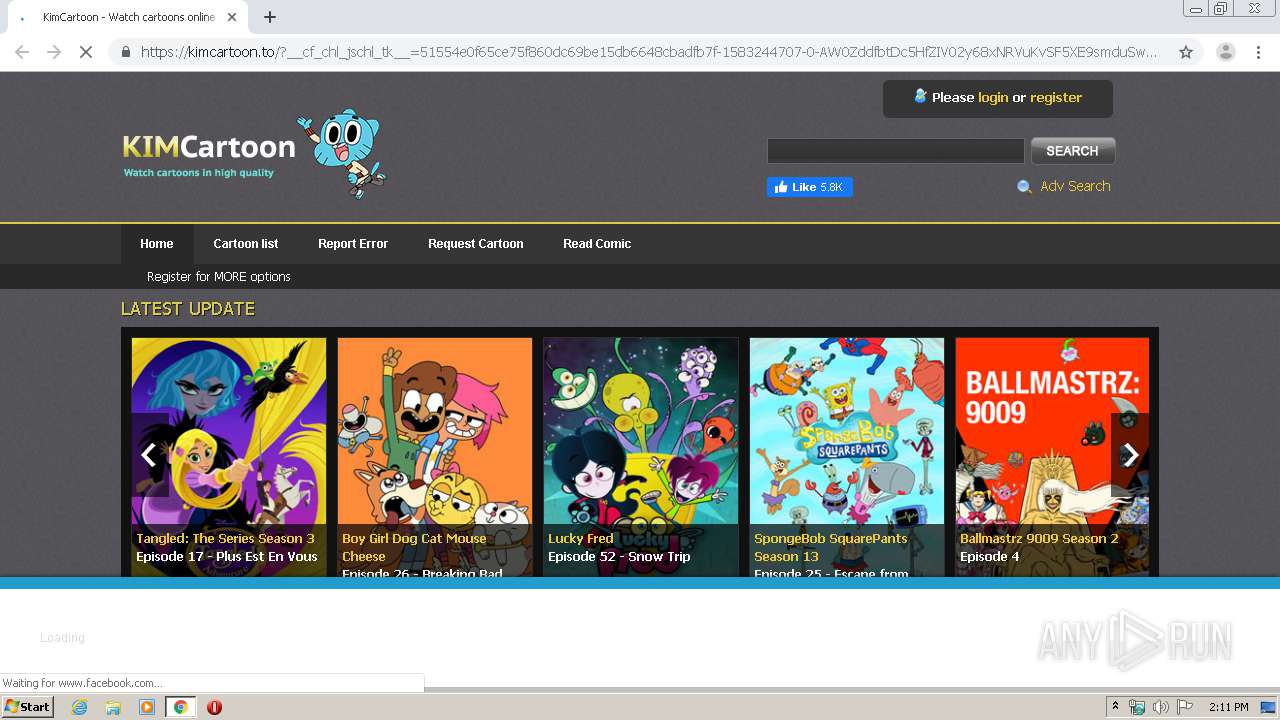Click the Facebook Like button
Screen dimensions: 1280x720
809,187
